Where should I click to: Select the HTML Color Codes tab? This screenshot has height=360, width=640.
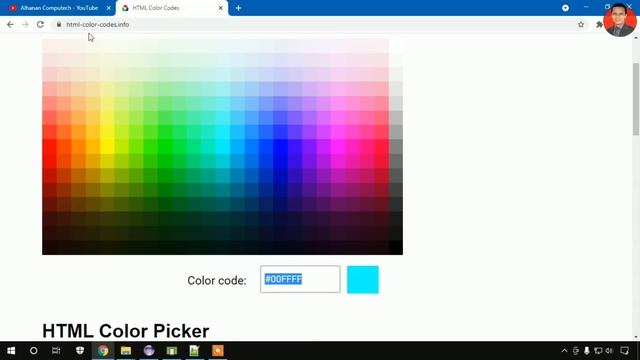coord(171,8)
